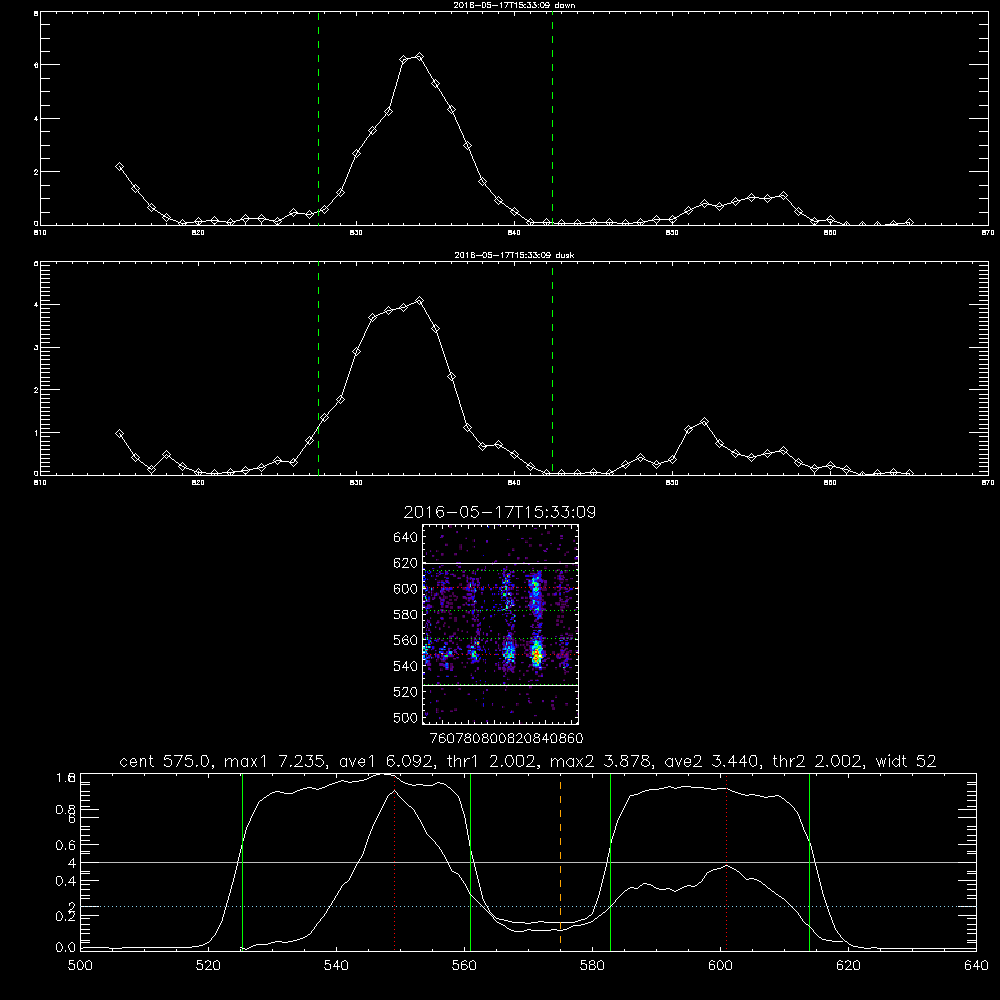This screenshot has width=1000, height=1000.
Task: Click the dawn plot title text
Action: click(514, 4)
